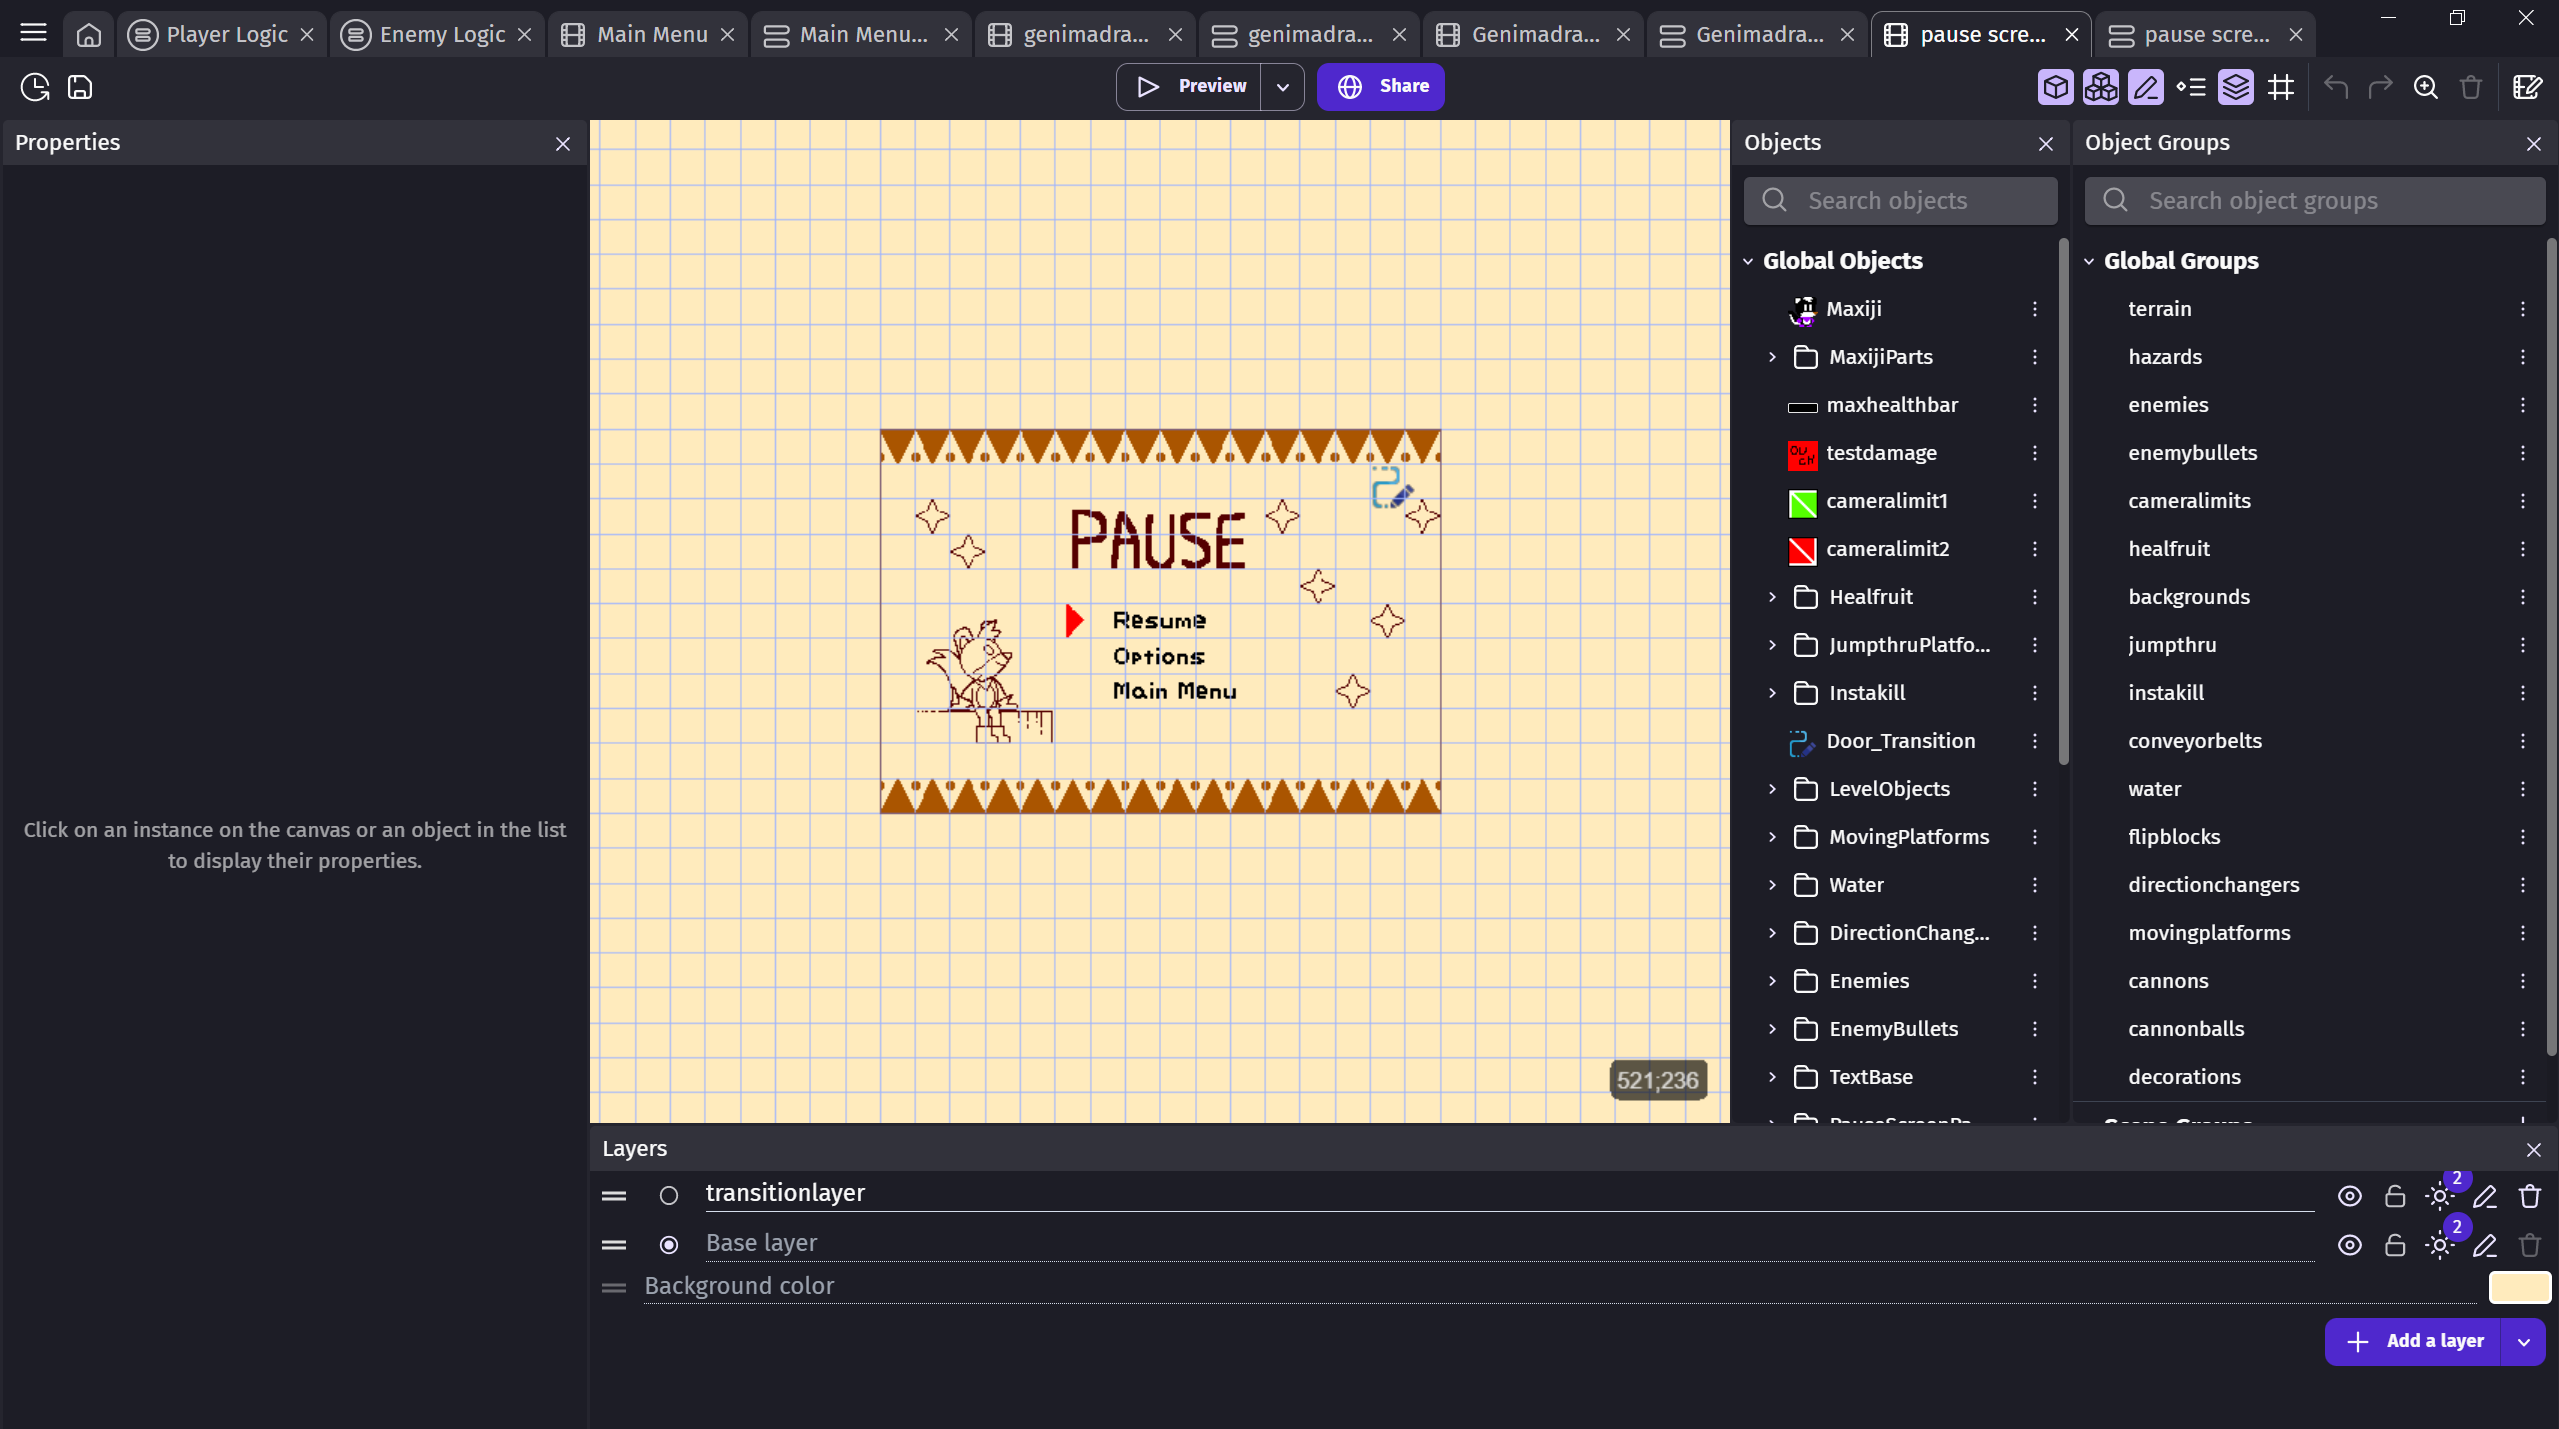This screenshot has height=1429, width=2559.
Task: Click the Share button
Action: click(1380, 87)
